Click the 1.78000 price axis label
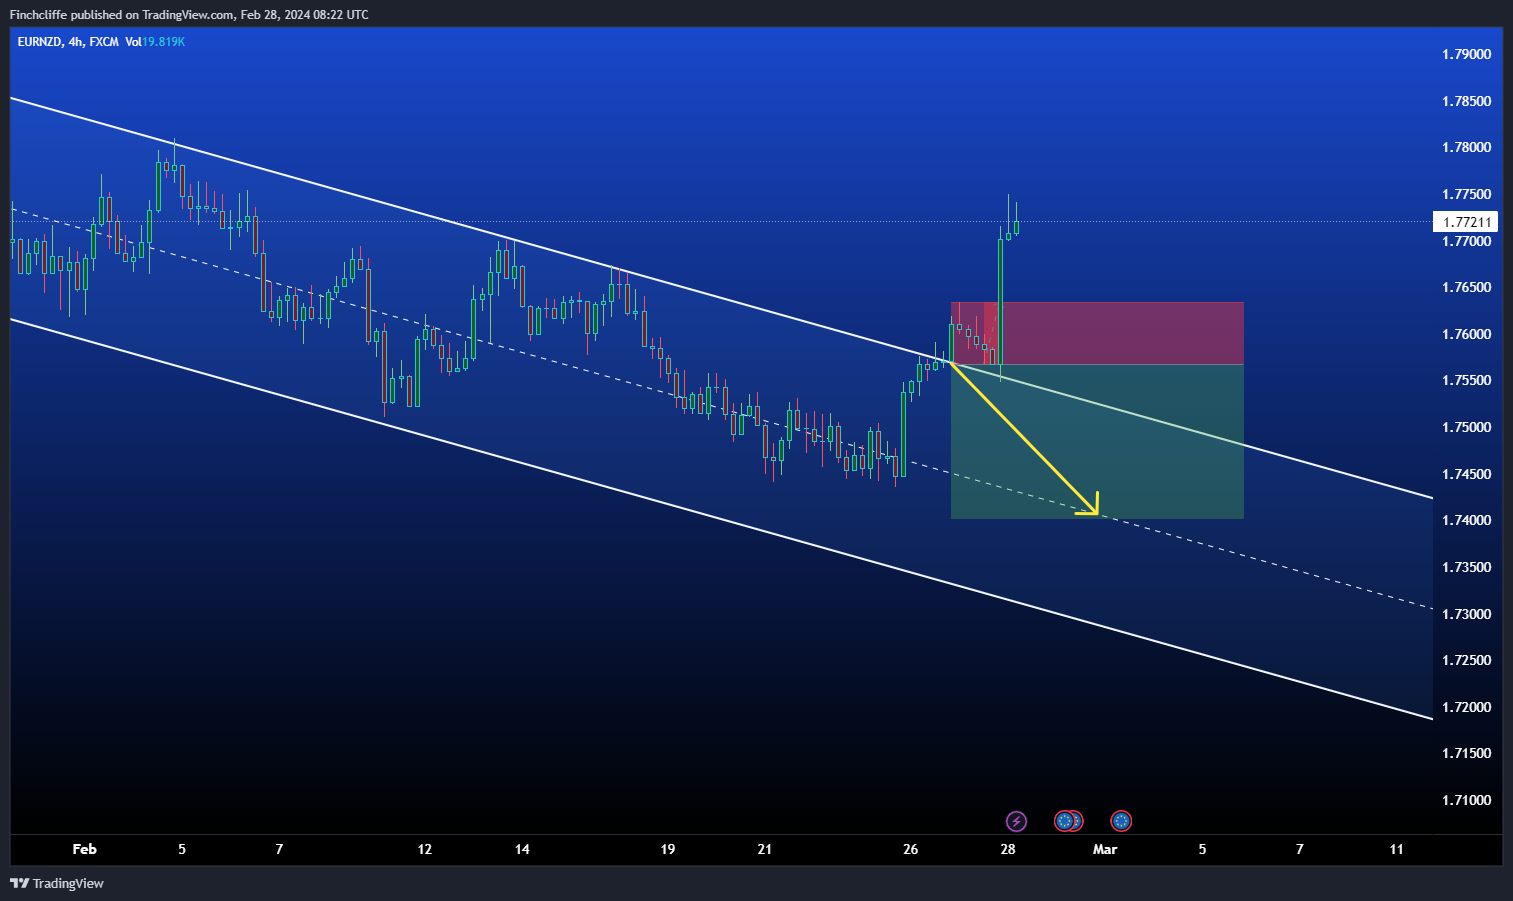Screen dimensions: 1513x901 point(1466,147)
